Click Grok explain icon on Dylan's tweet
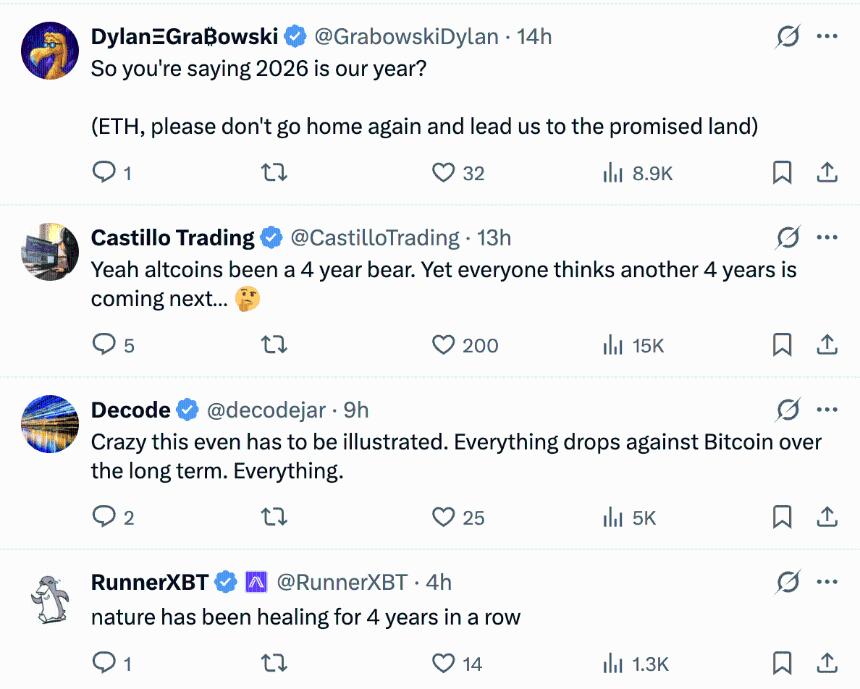The height and width of the screenshot is (689, 860). click(788, 37)
